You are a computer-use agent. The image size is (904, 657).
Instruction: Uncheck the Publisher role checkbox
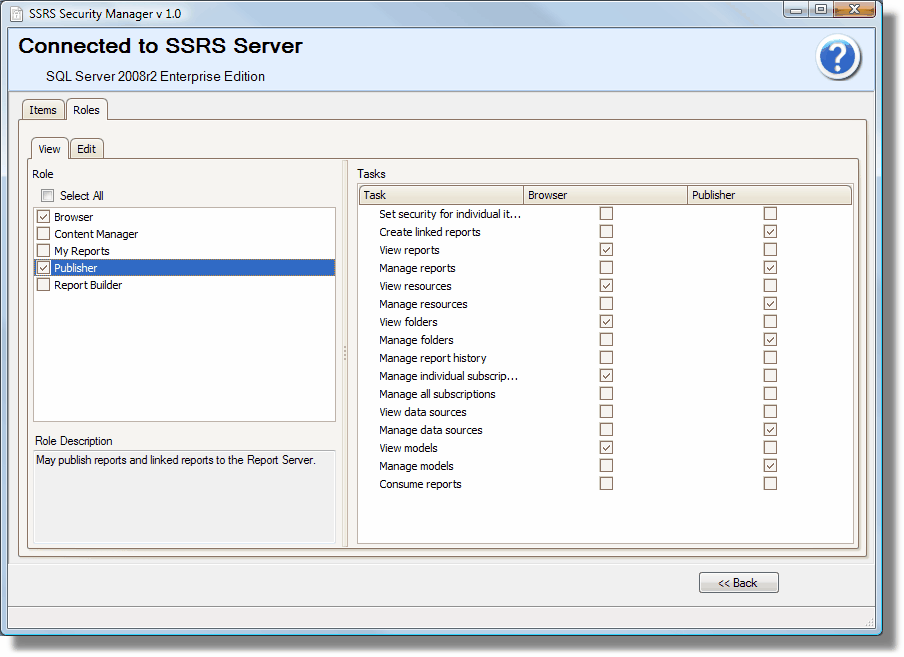tap(43, 267)
